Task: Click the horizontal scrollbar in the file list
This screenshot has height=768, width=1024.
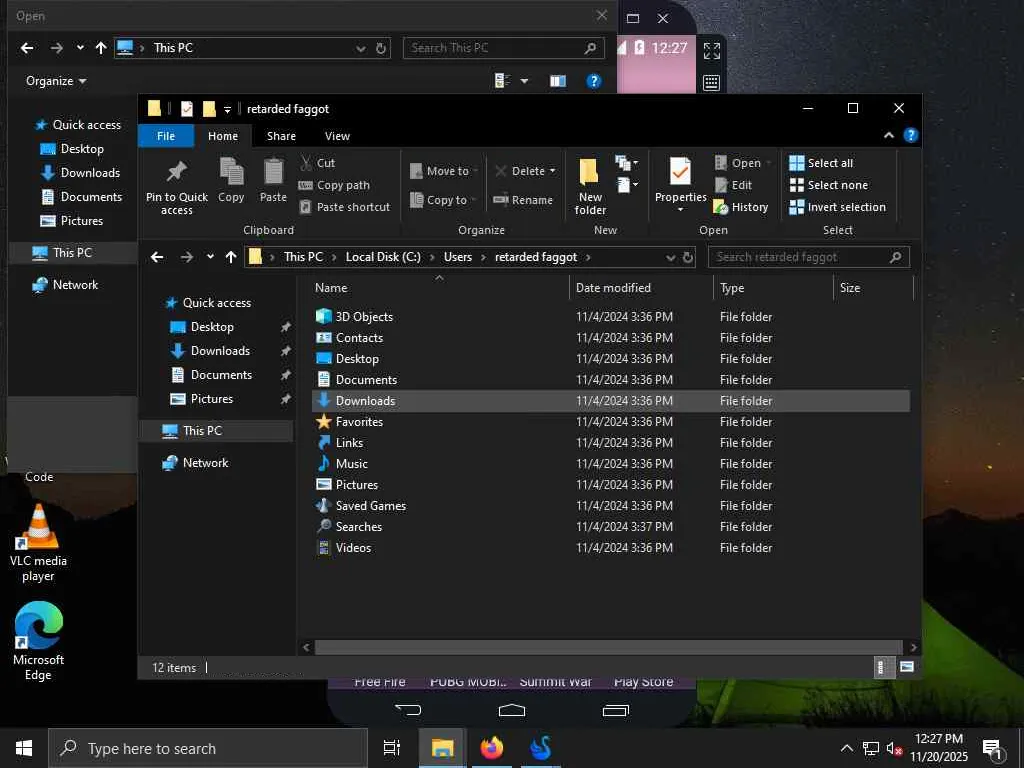Action: pos(606,648)
